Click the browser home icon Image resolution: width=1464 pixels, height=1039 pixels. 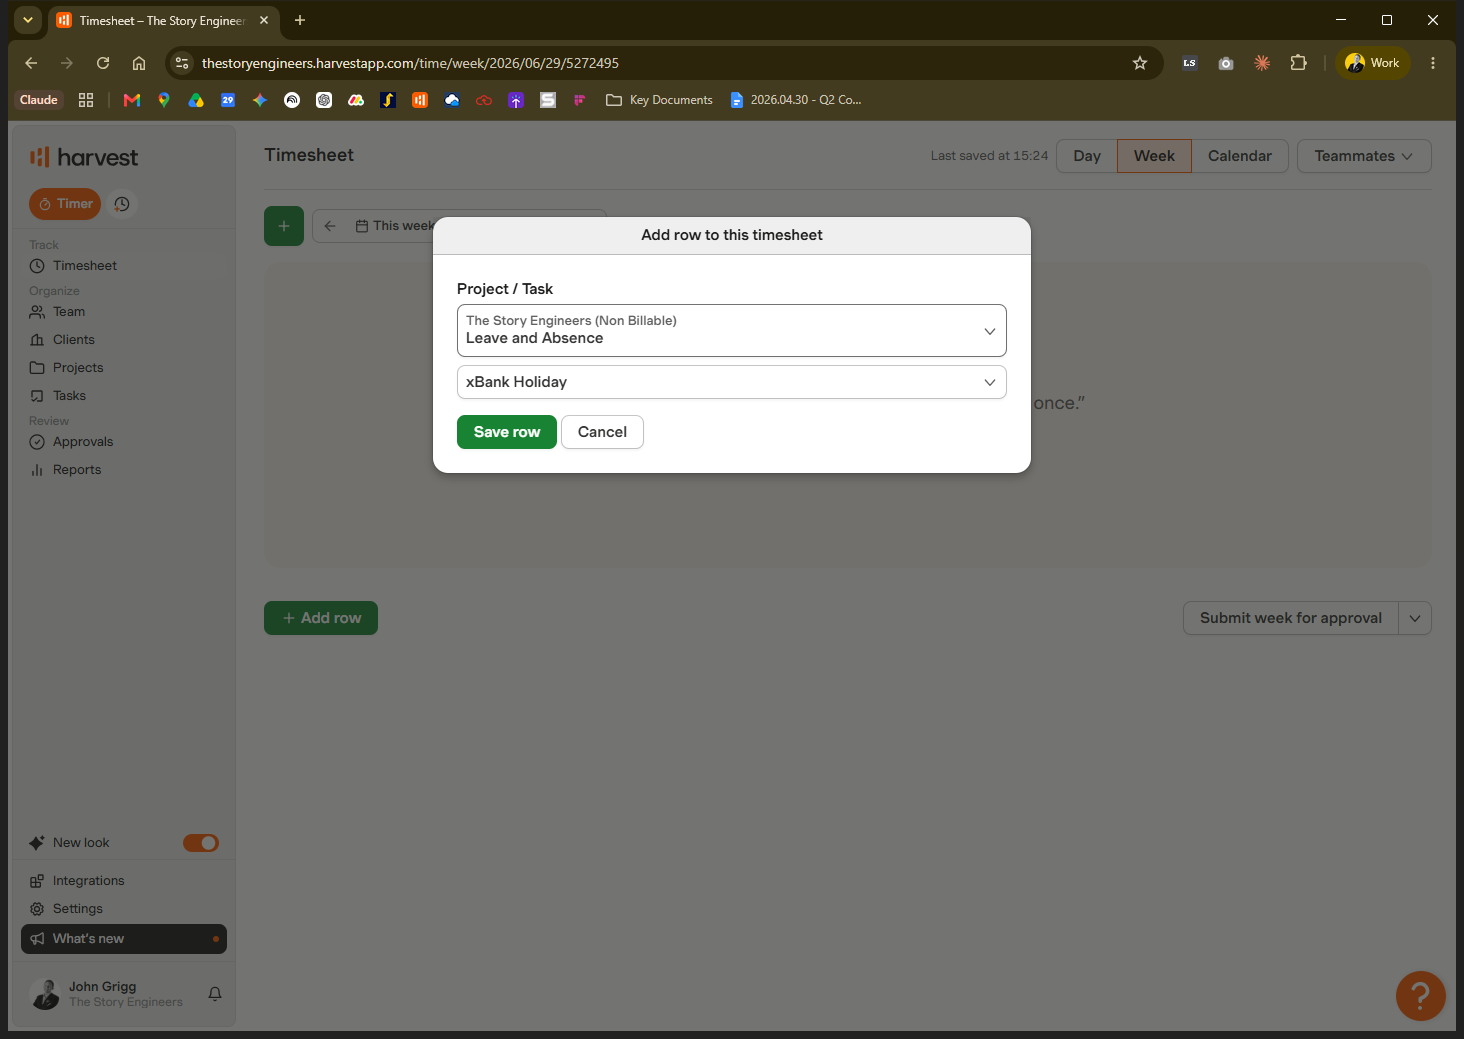point(139,63)
